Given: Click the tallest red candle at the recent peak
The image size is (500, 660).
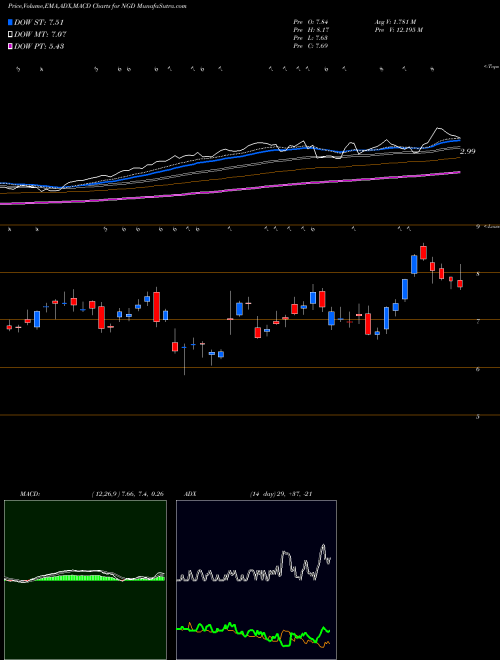Looking at the screenshot, I should (x=423, y=253).
